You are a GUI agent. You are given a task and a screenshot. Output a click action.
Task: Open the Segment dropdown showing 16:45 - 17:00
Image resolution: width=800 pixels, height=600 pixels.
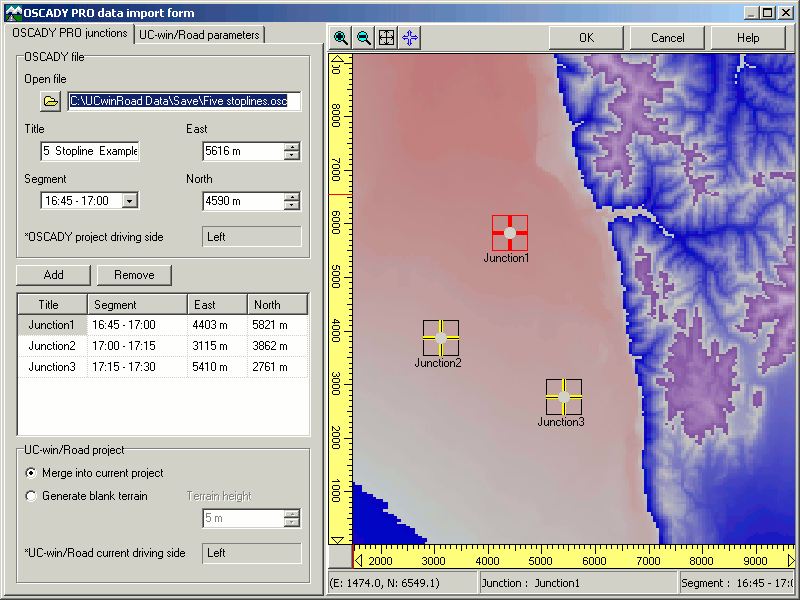coord(130,201)
